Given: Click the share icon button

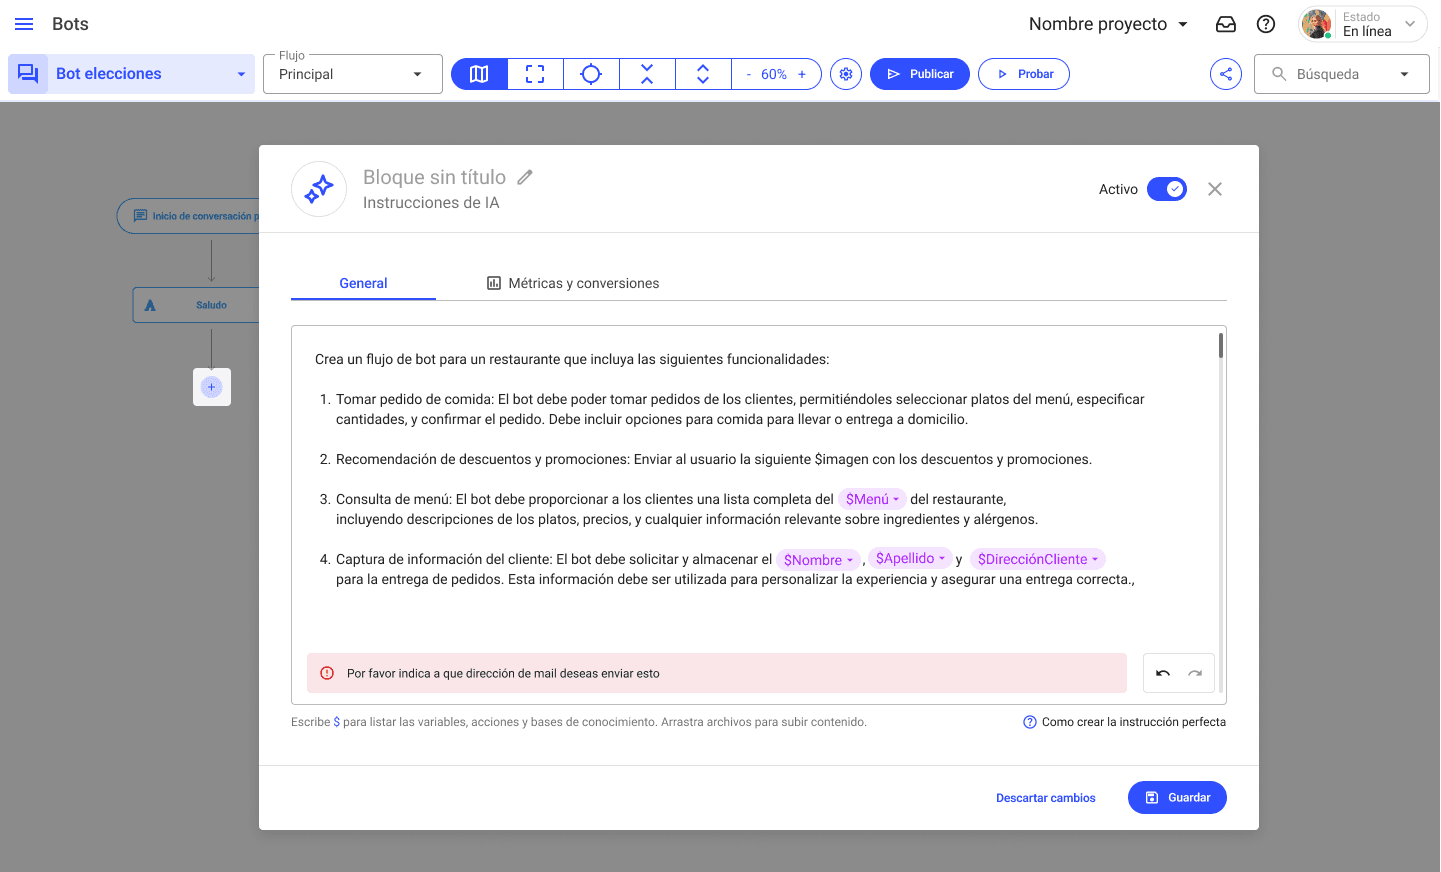Looking at the screenshot, I should pyautogui.click(x=1226, y=74).
